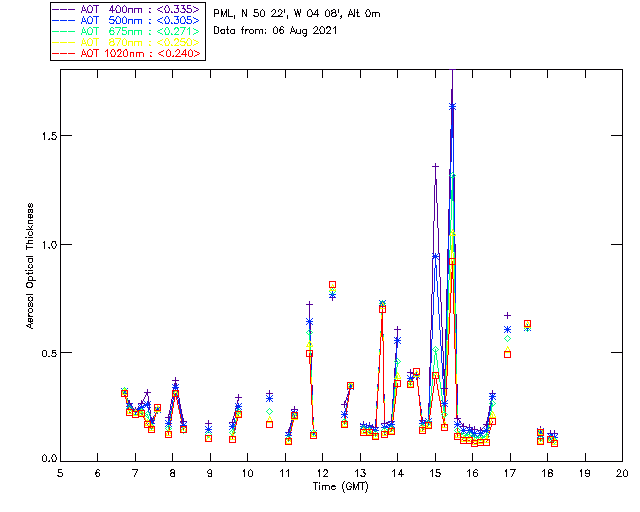
Task: Click the AOT 400nm legend entry
Action: [127, 9]
